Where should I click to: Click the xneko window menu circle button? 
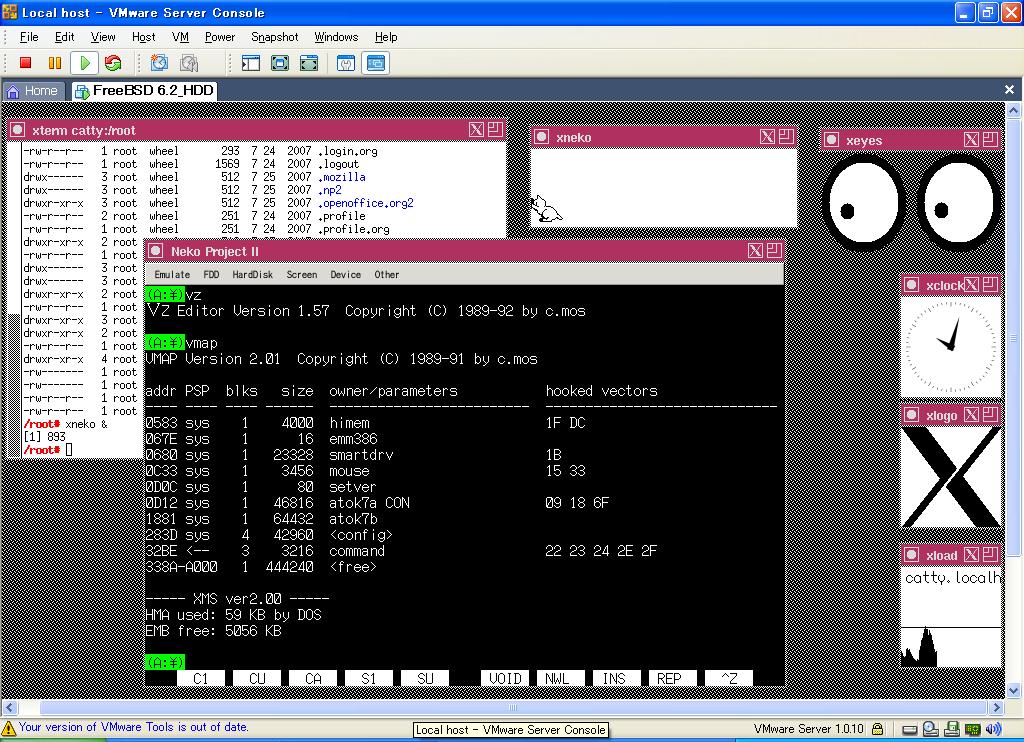coord(541,137)
